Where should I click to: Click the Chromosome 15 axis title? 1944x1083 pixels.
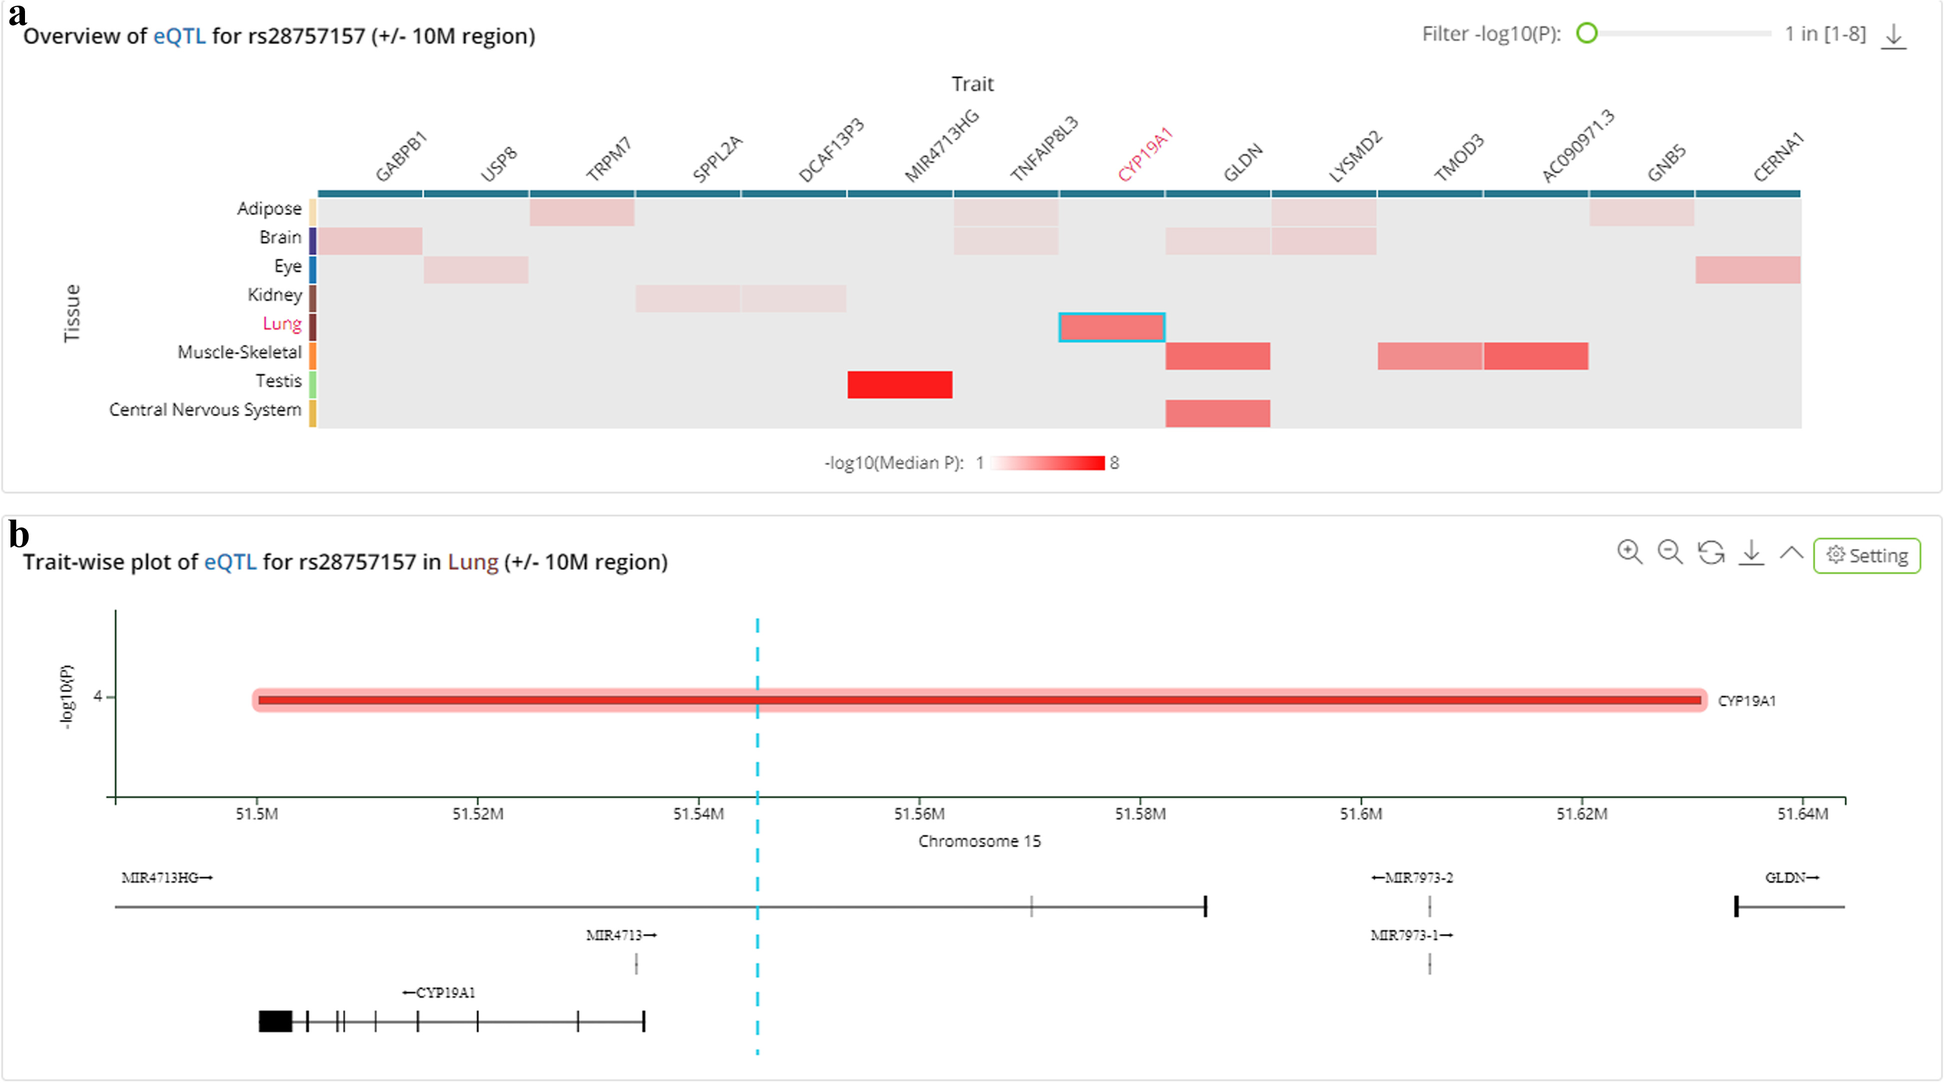[x=980, y=841]
